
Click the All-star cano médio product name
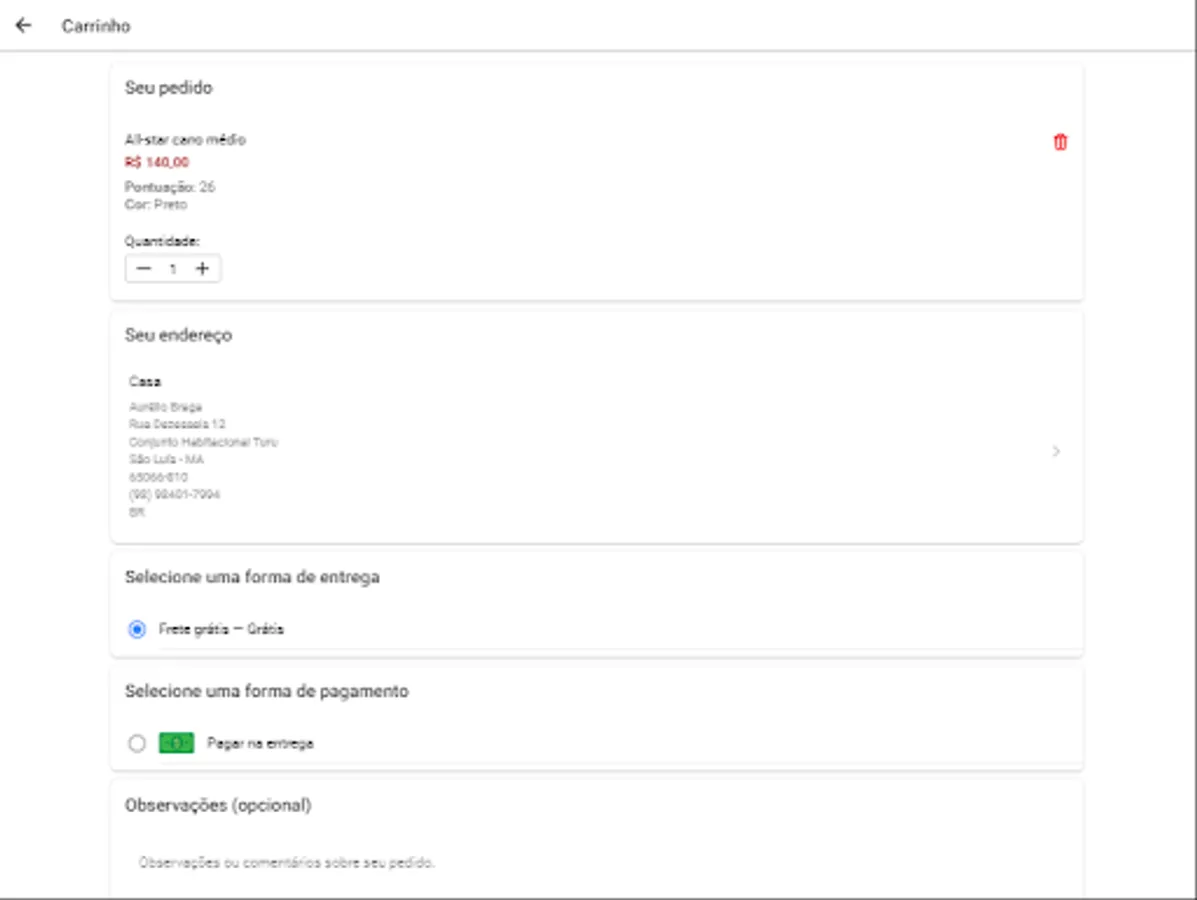tap(185, 140)
